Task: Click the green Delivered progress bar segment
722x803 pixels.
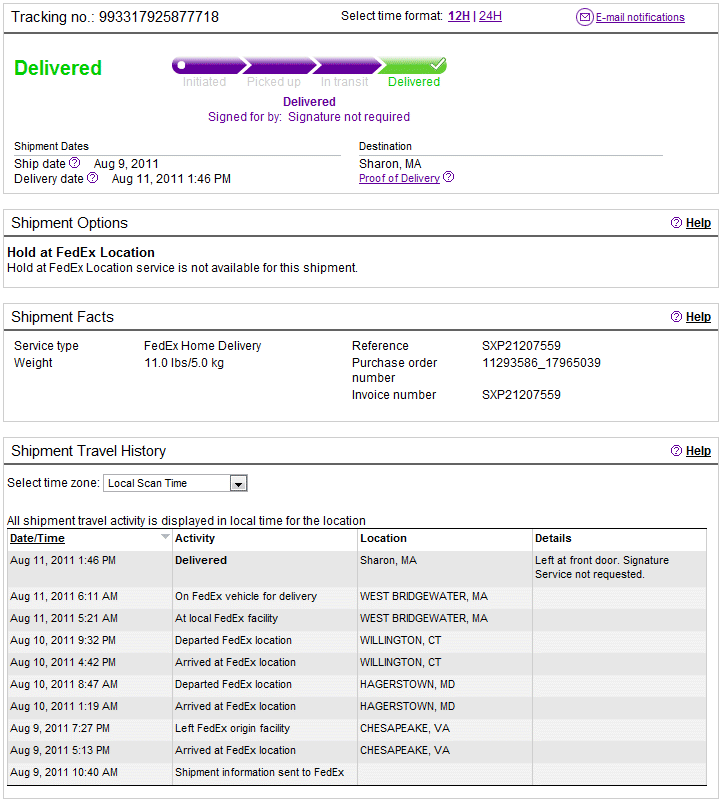Action: [412, 66]
